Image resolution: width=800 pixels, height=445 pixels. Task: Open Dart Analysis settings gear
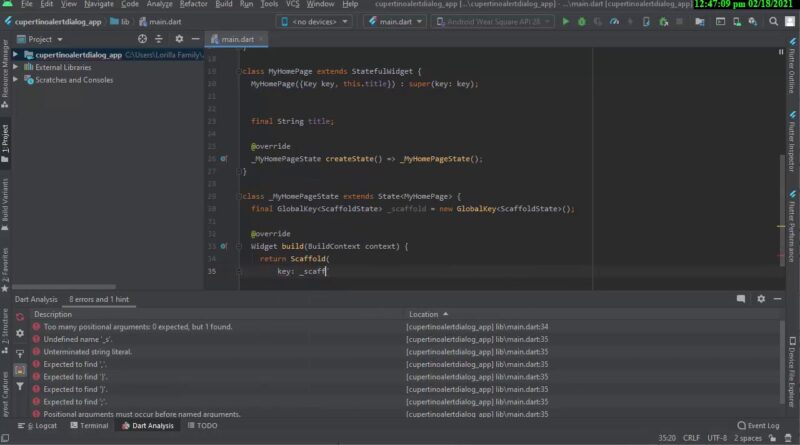click(20, 333)
